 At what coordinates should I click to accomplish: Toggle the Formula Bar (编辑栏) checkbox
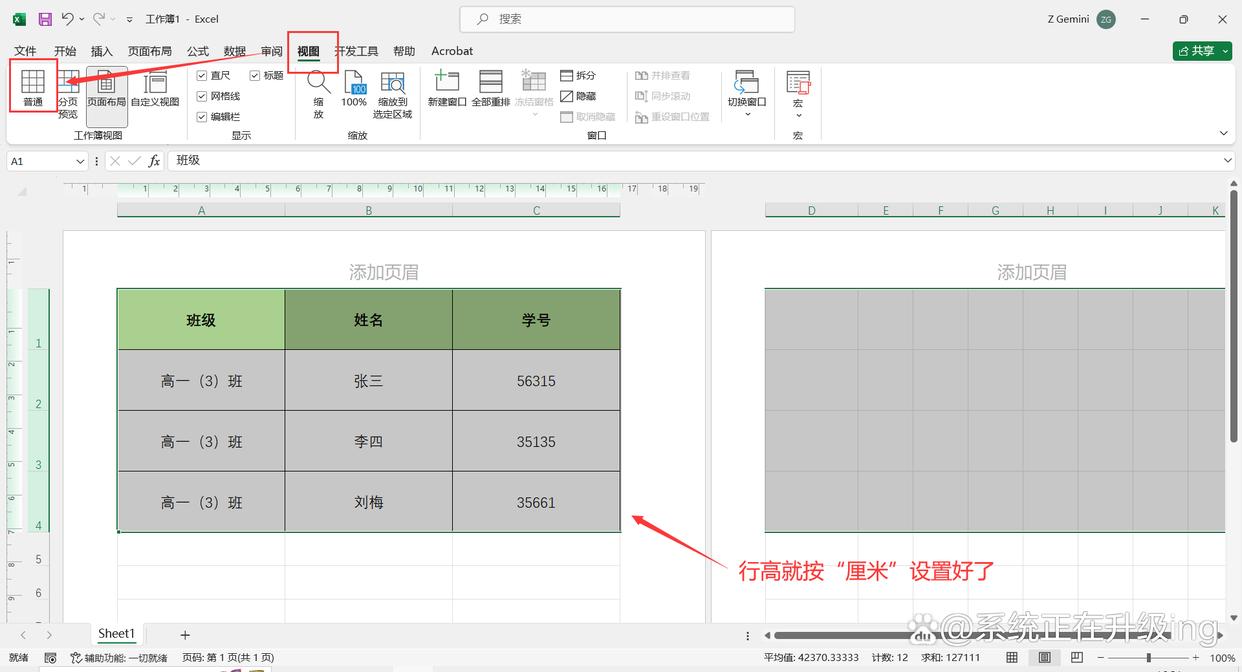219,116
